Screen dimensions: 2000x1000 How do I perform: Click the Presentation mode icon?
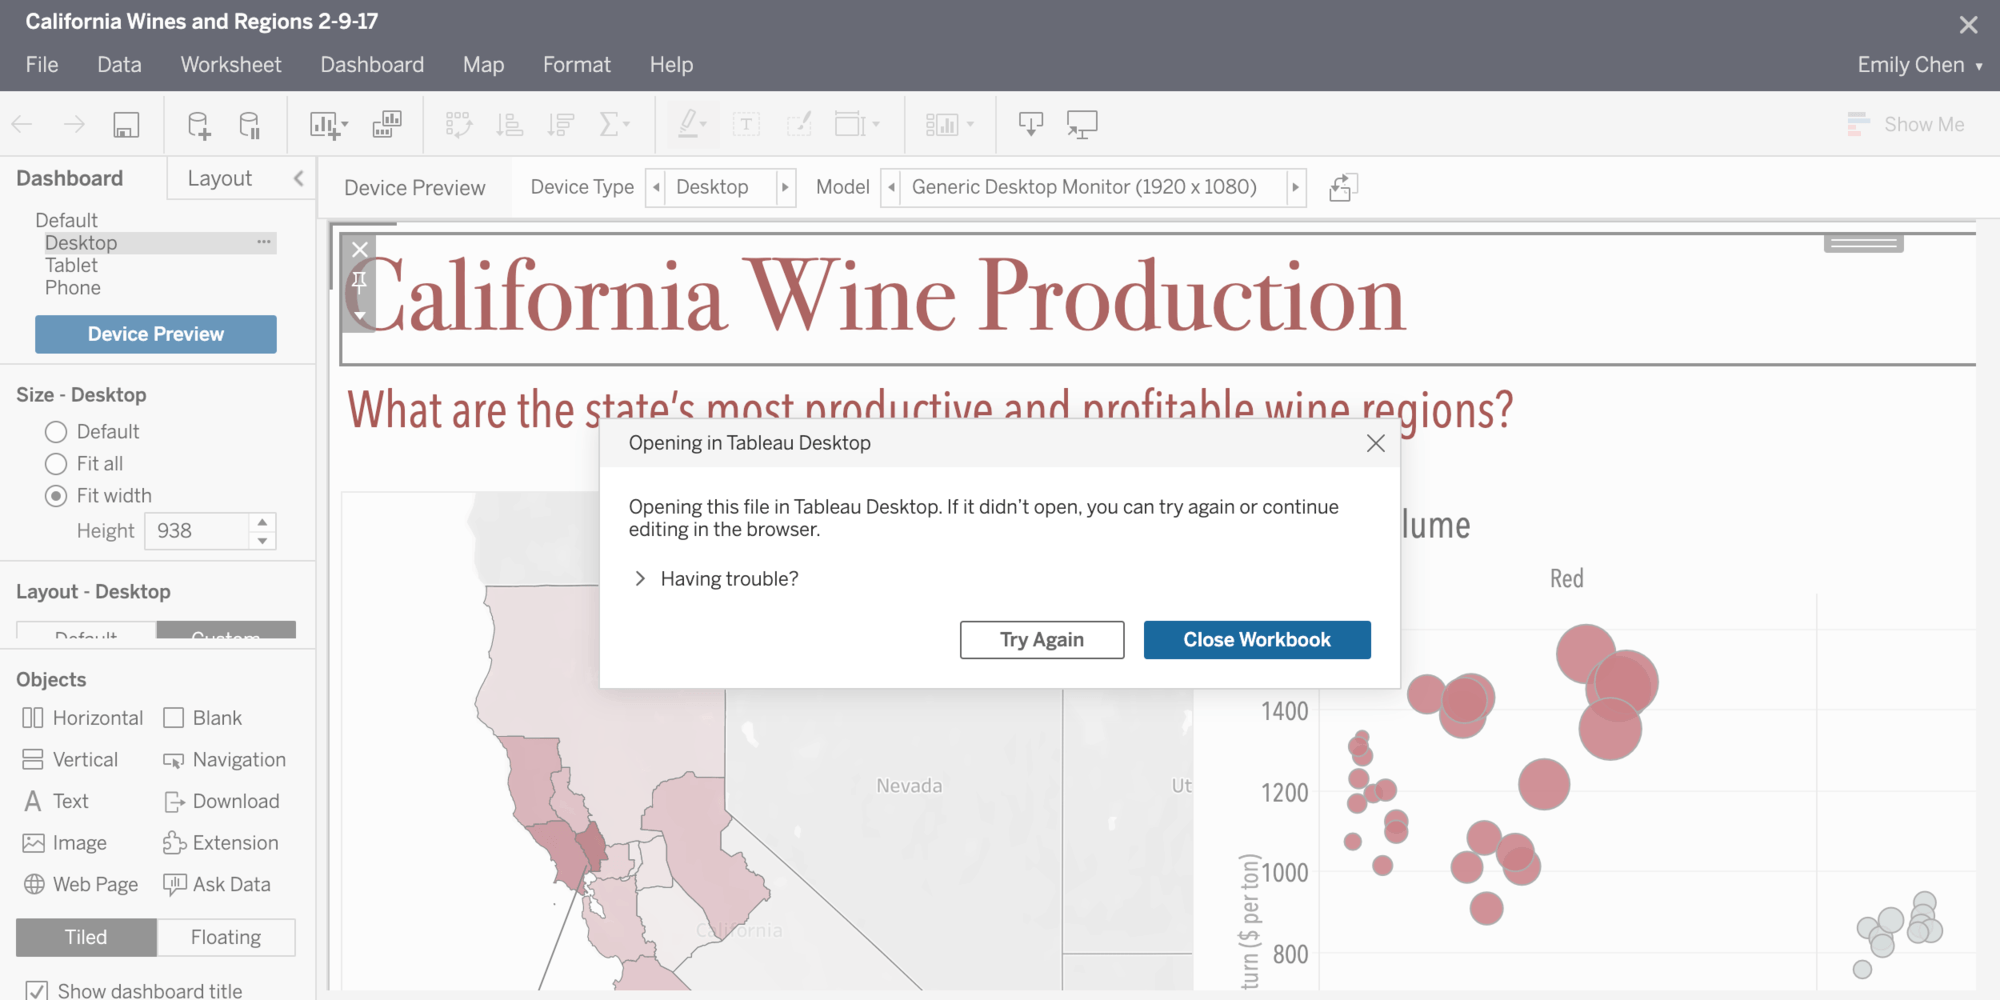pyautogui.click(x=1082, y=124)
